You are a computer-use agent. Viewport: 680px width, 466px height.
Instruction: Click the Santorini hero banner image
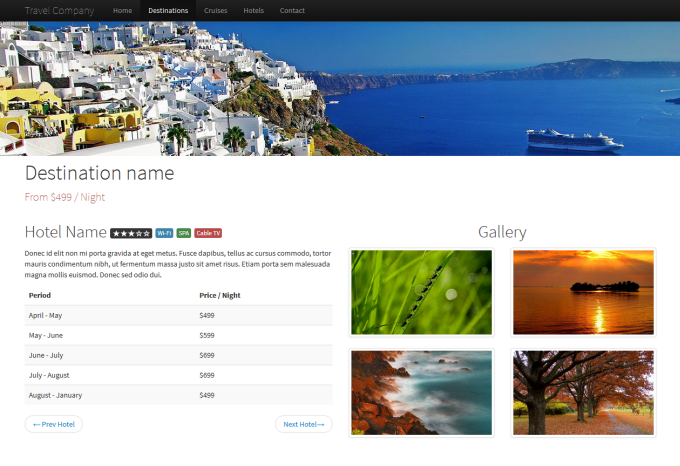click(x=340, y=88)
